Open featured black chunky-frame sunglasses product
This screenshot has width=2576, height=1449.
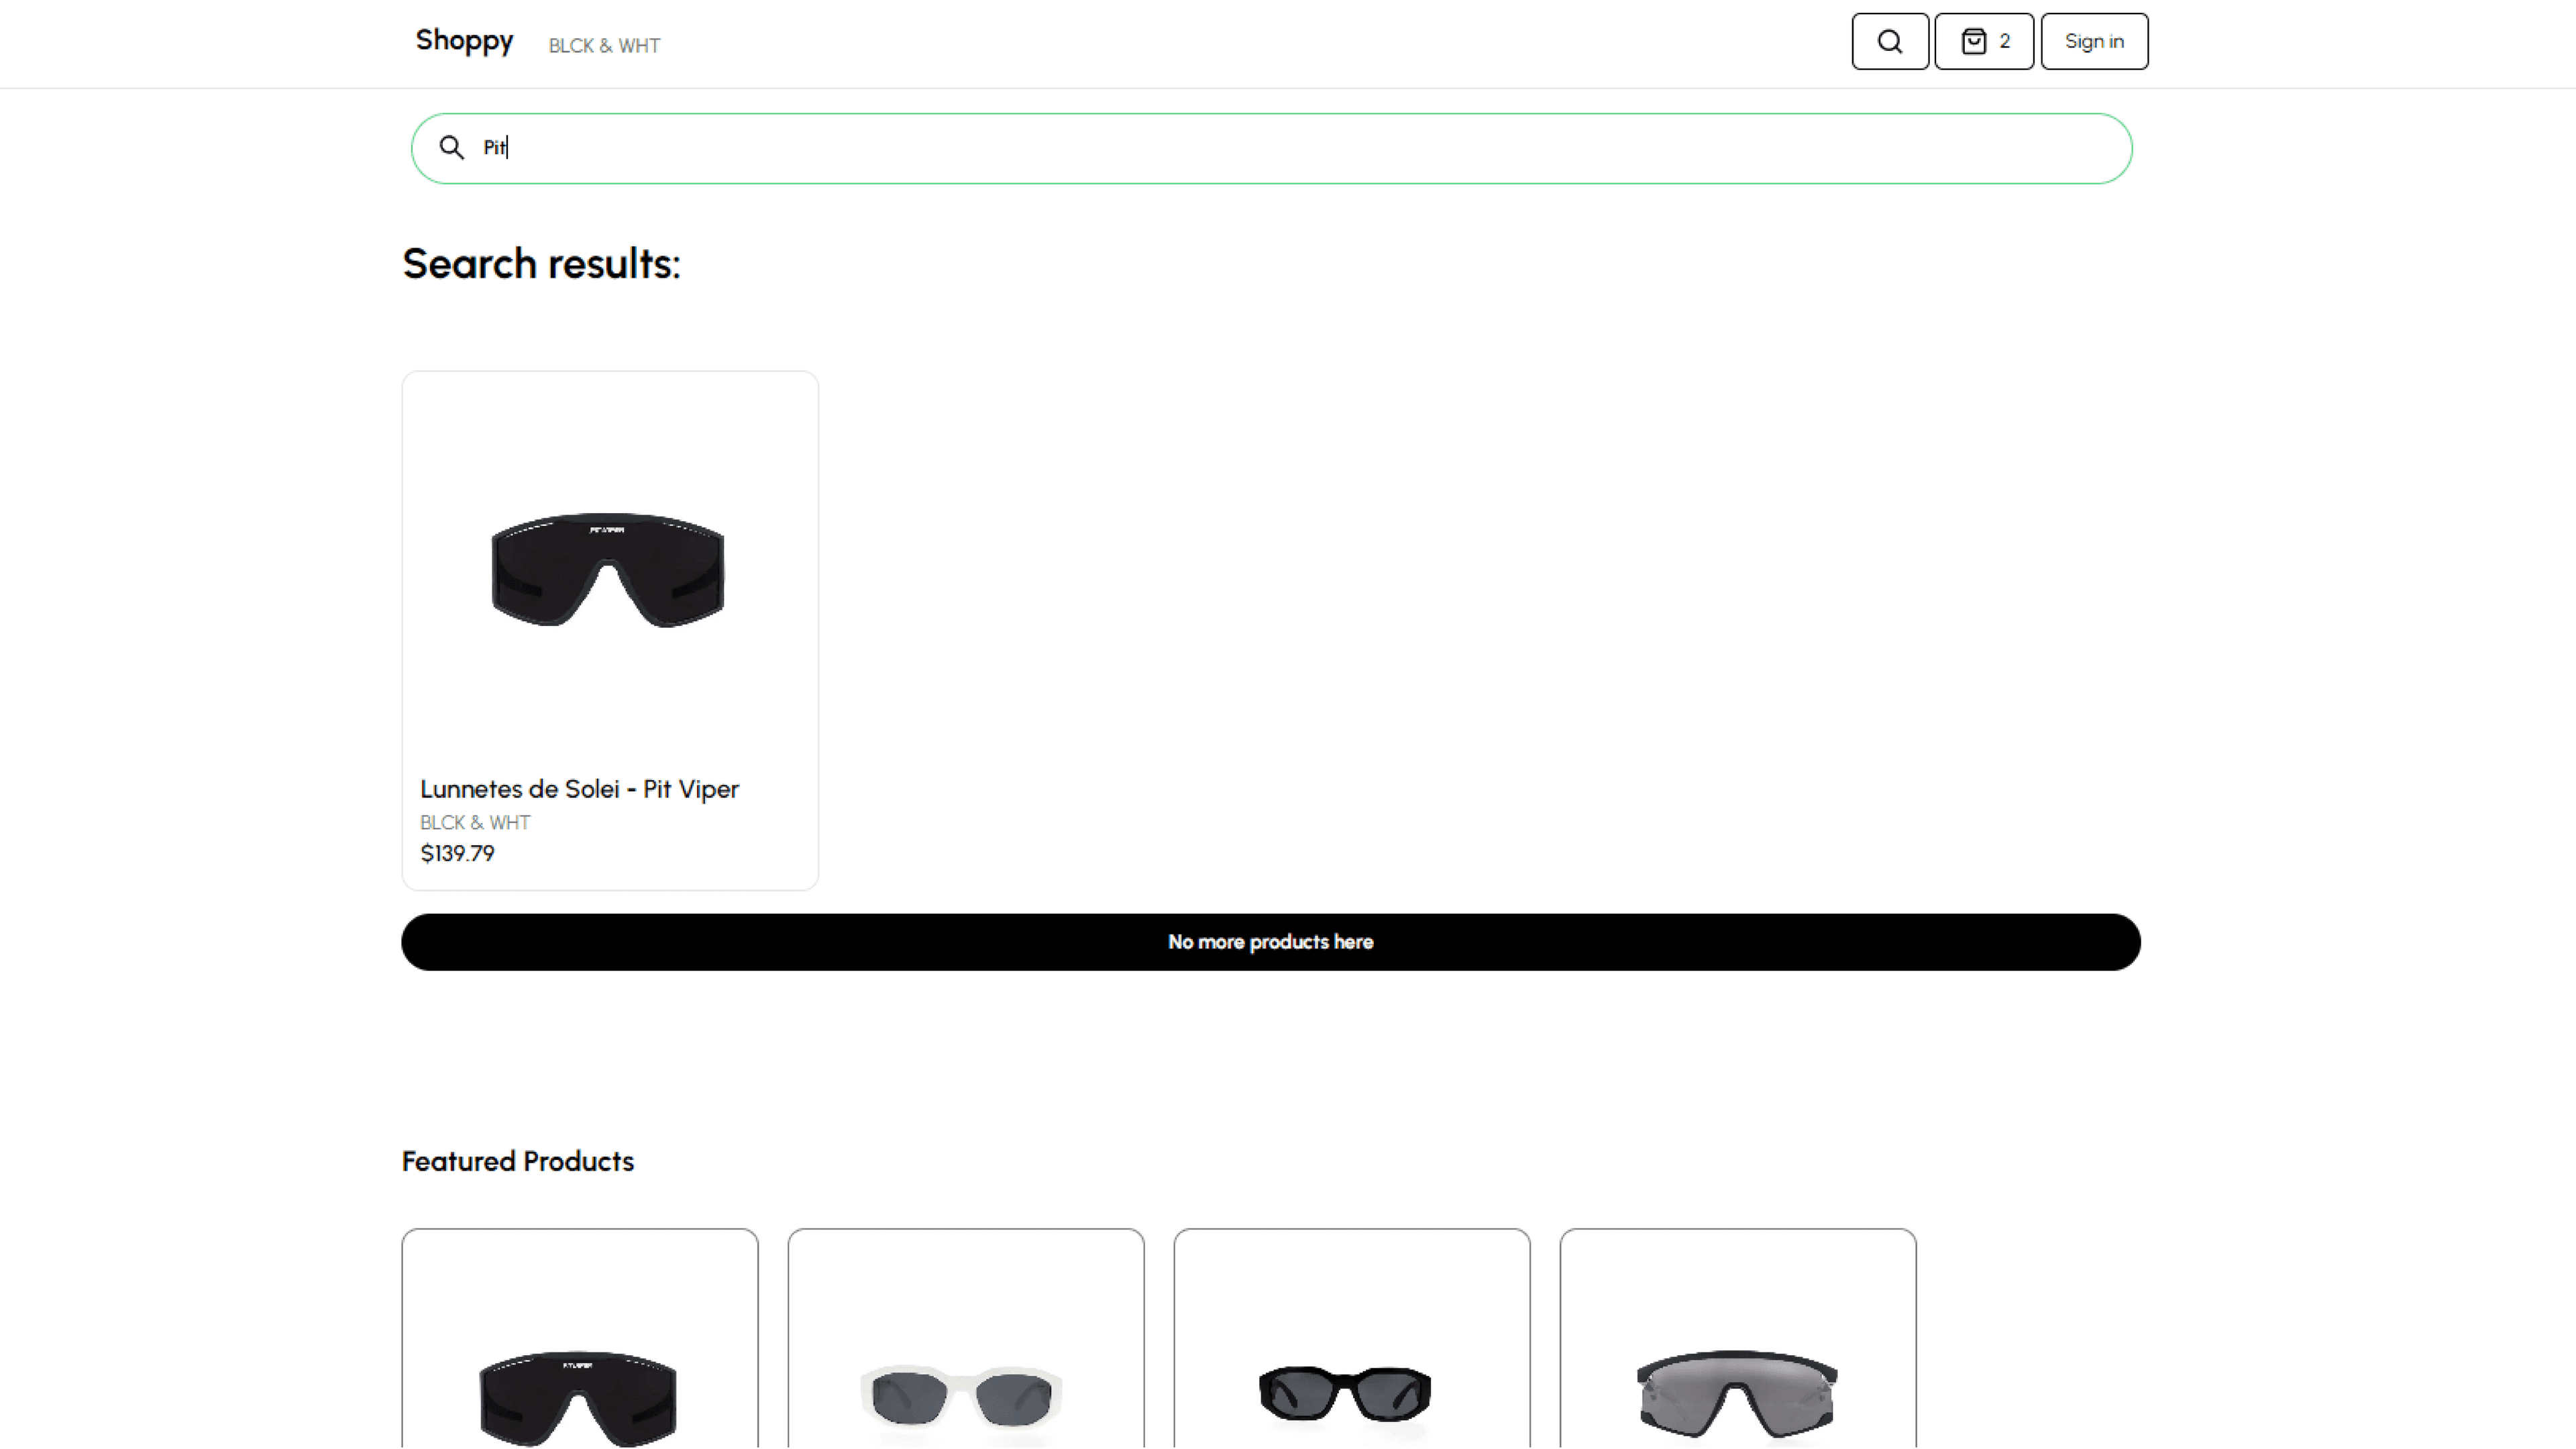(x=1352, y=1339)
